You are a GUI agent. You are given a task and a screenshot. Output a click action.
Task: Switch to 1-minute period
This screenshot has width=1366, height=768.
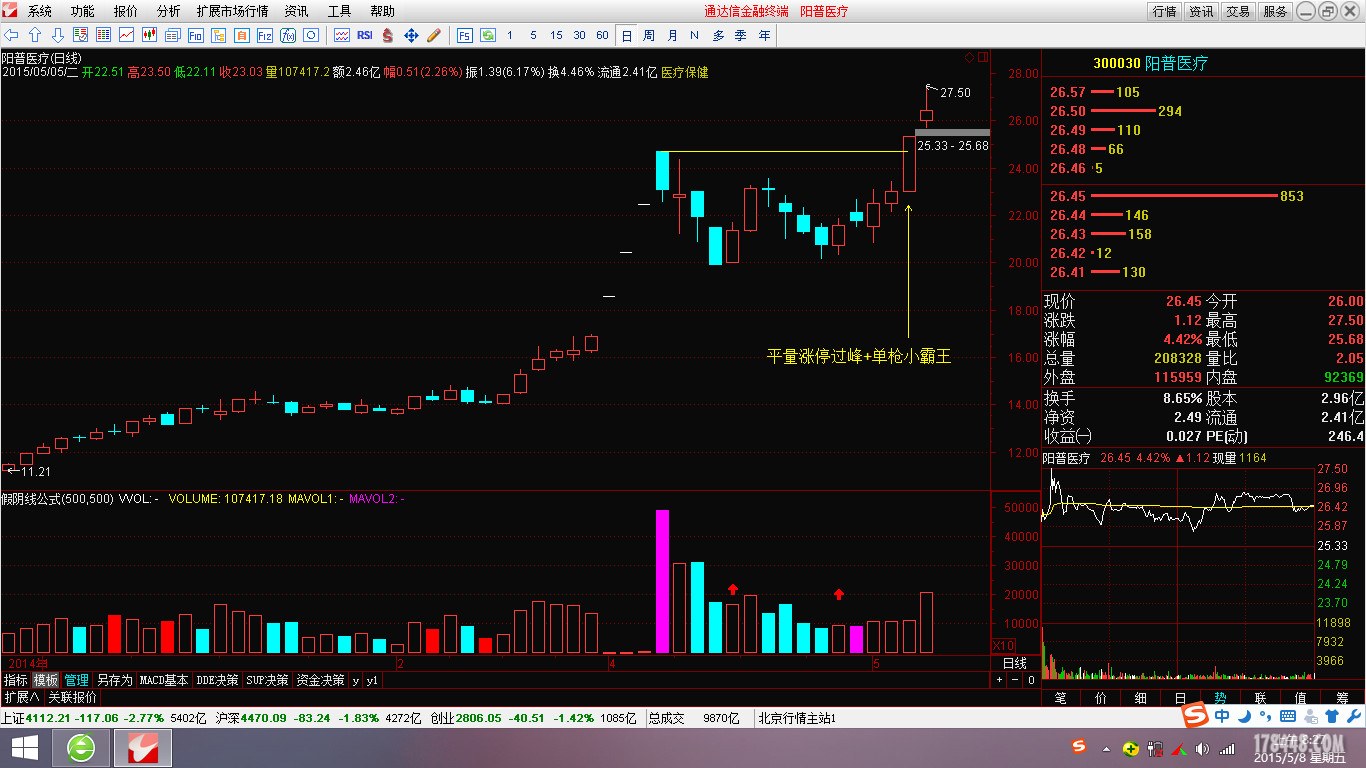(x=510, y=35)
